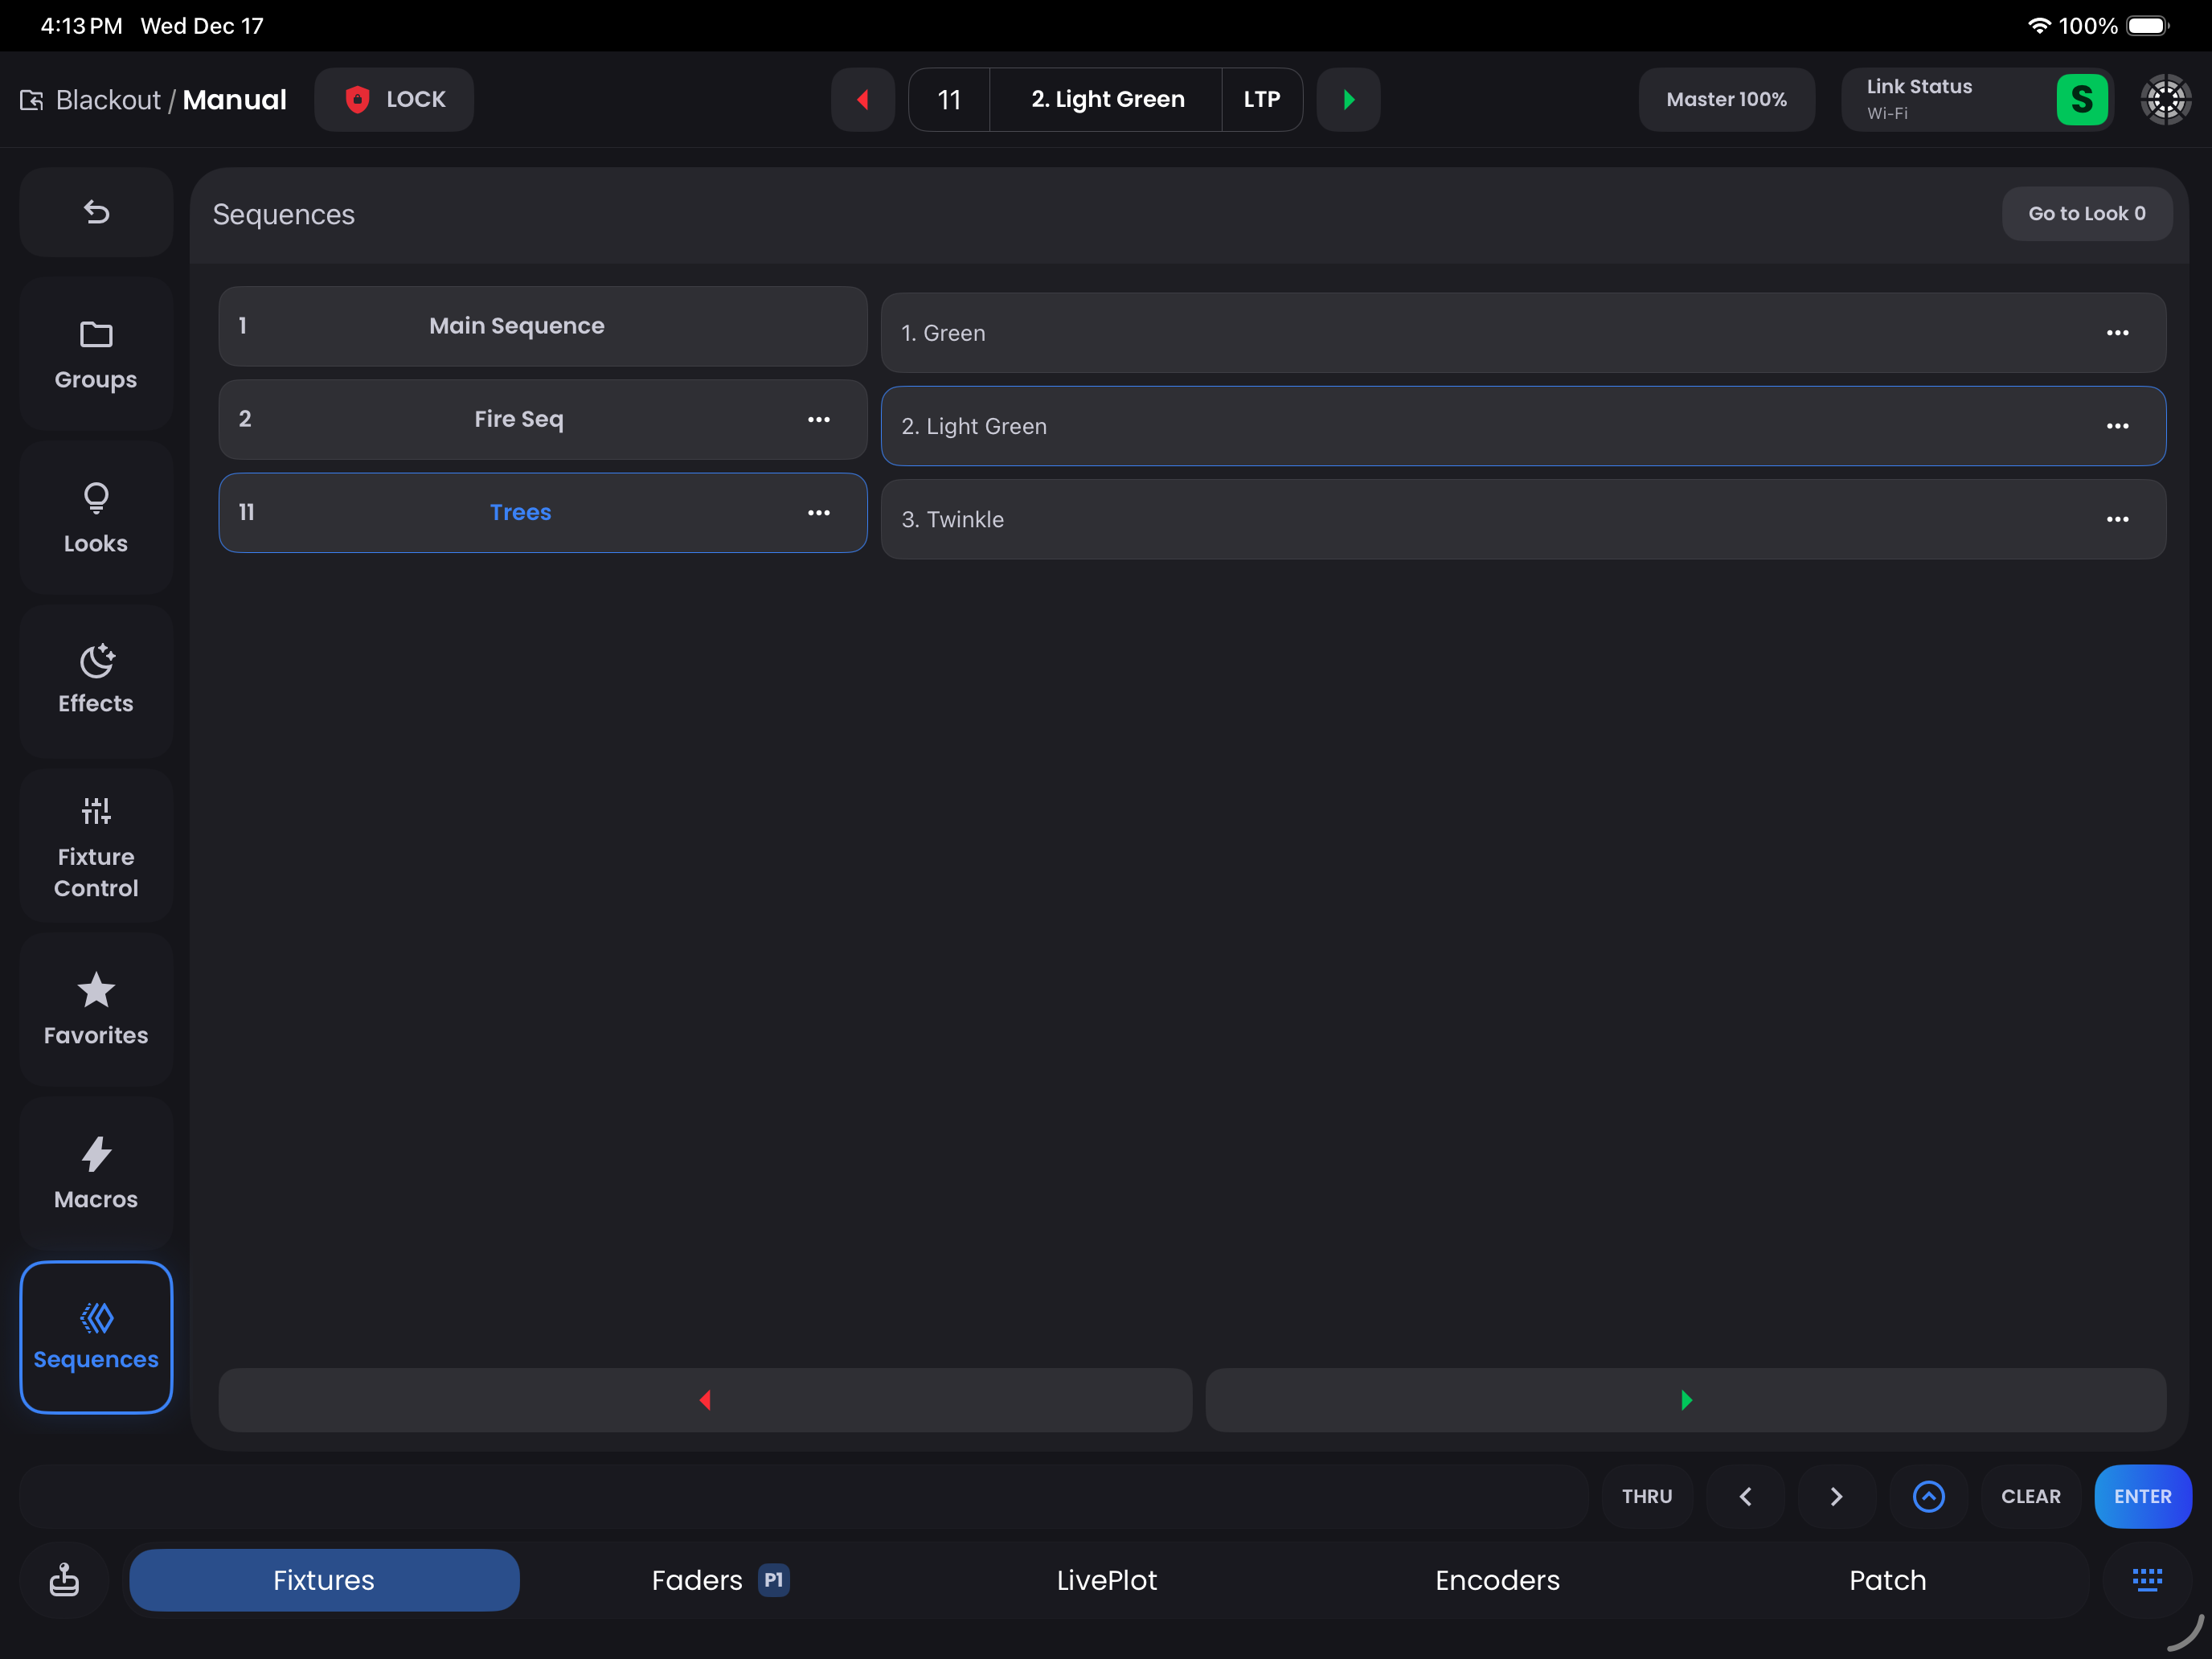The height and width of the screenshot is (1659, 2212).
Task: Toggle the LTP mode indicator
Action: [x=1261, y=99]
